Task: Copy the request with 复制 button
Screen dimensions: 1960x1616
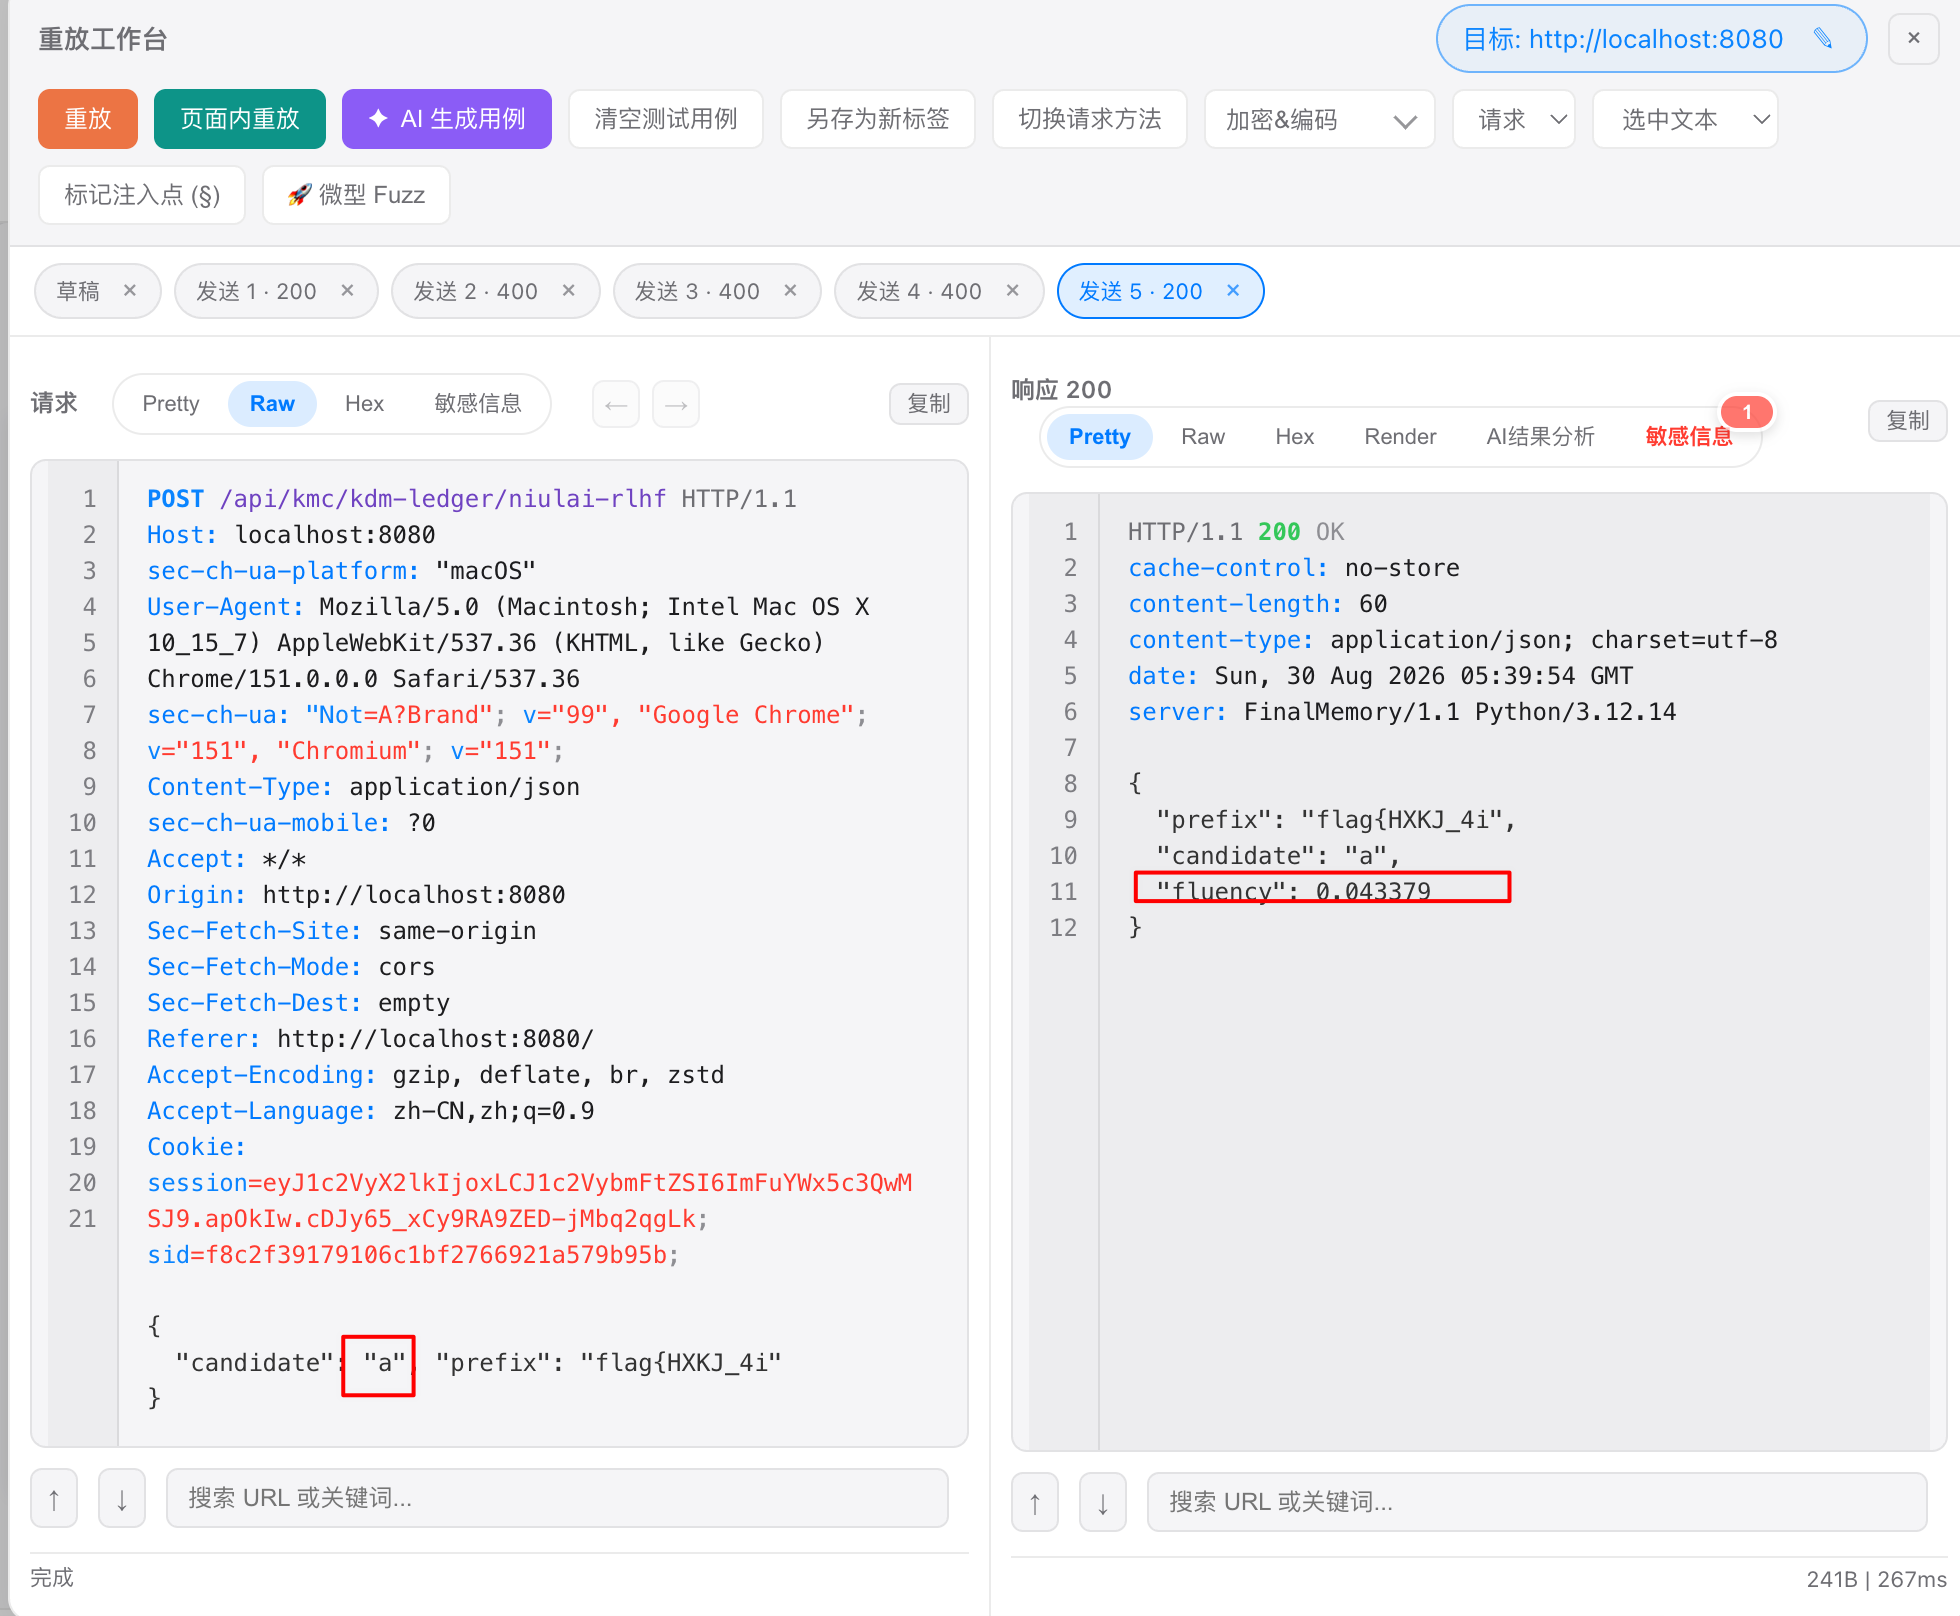Action: pos(929,404)
